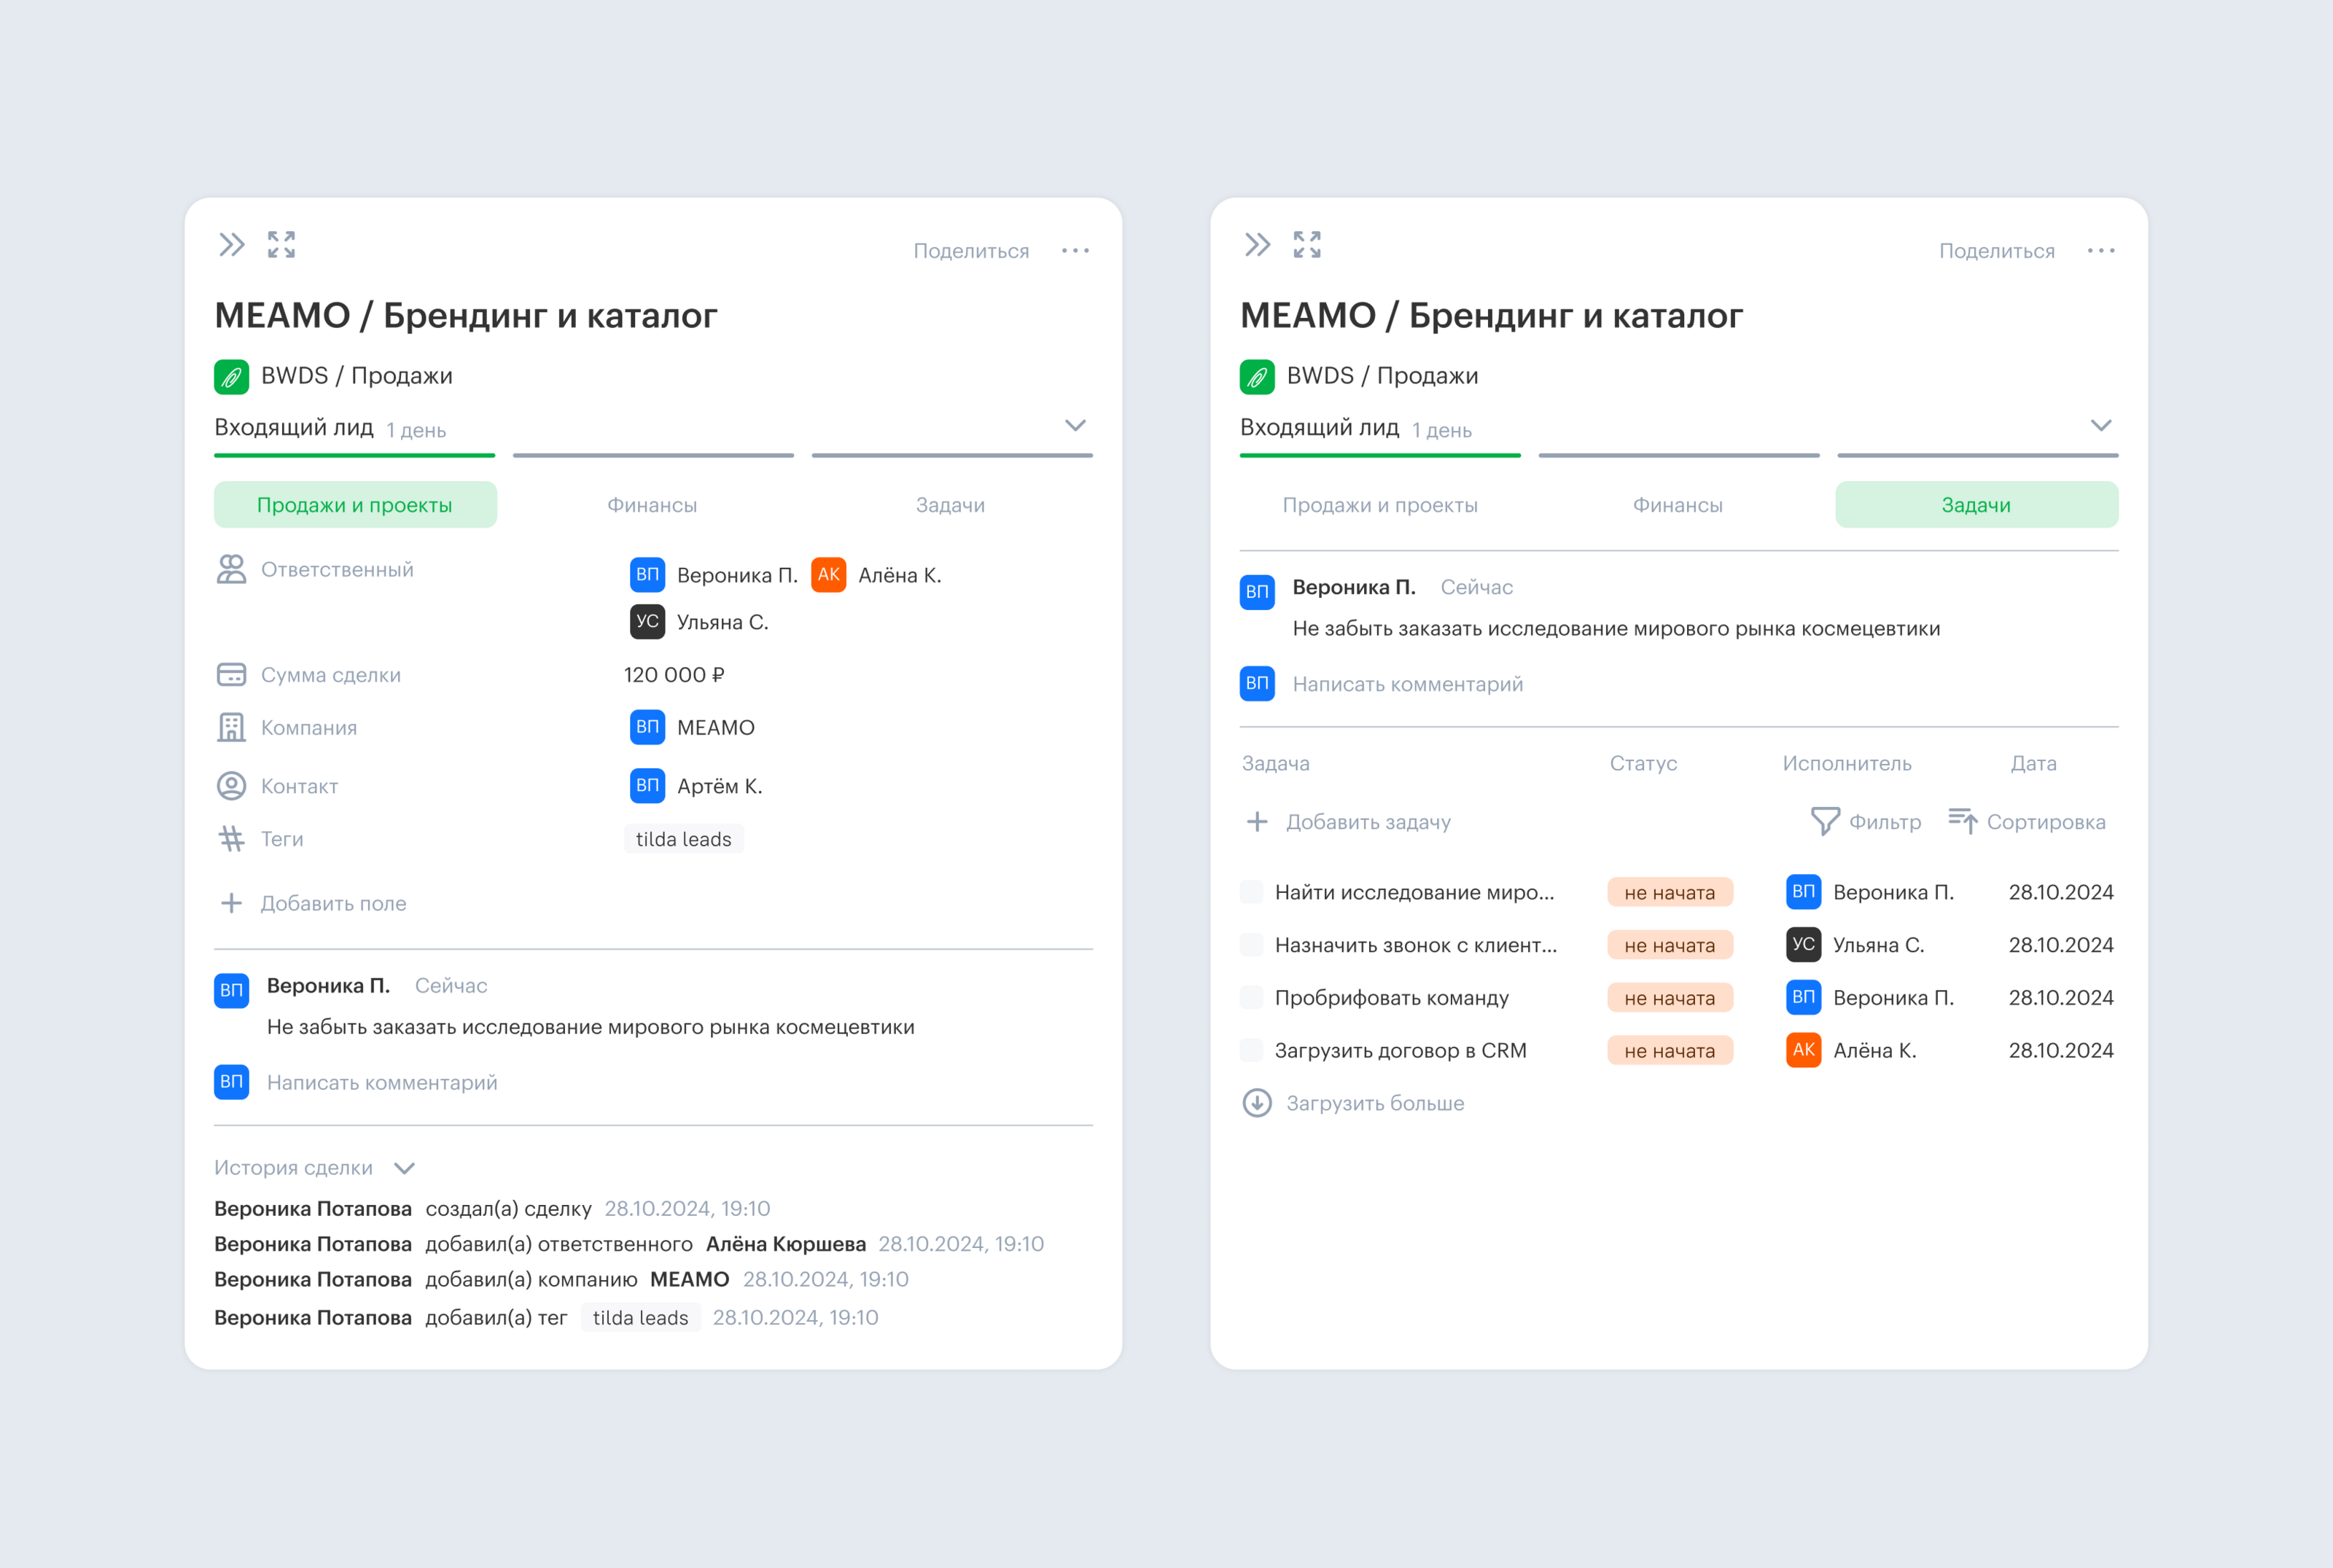Screen dimensions: 2333x1568
Task: Click Написать комментарий field in left card
Action: [x=382, y=1082]
